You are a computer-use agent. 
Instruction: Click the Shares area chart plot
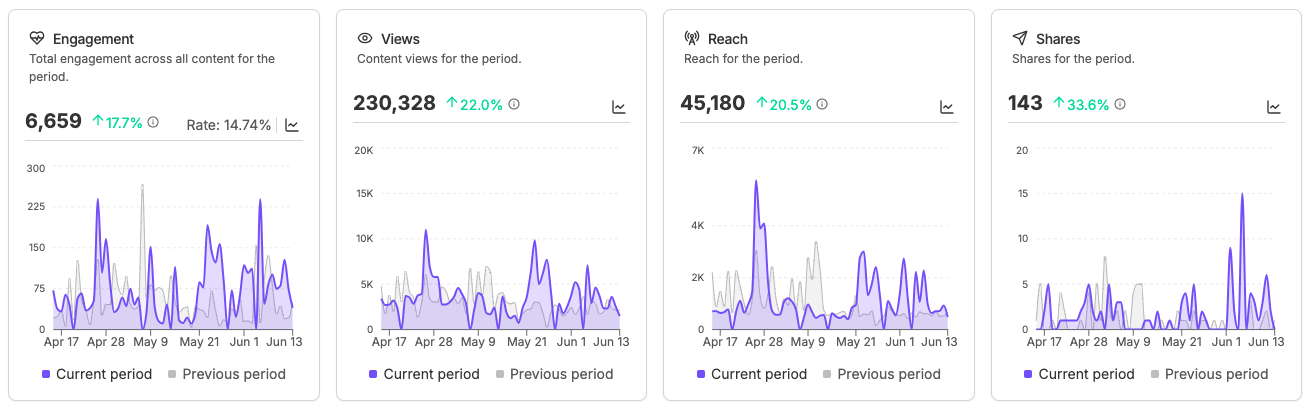[x=1156, y=239]
